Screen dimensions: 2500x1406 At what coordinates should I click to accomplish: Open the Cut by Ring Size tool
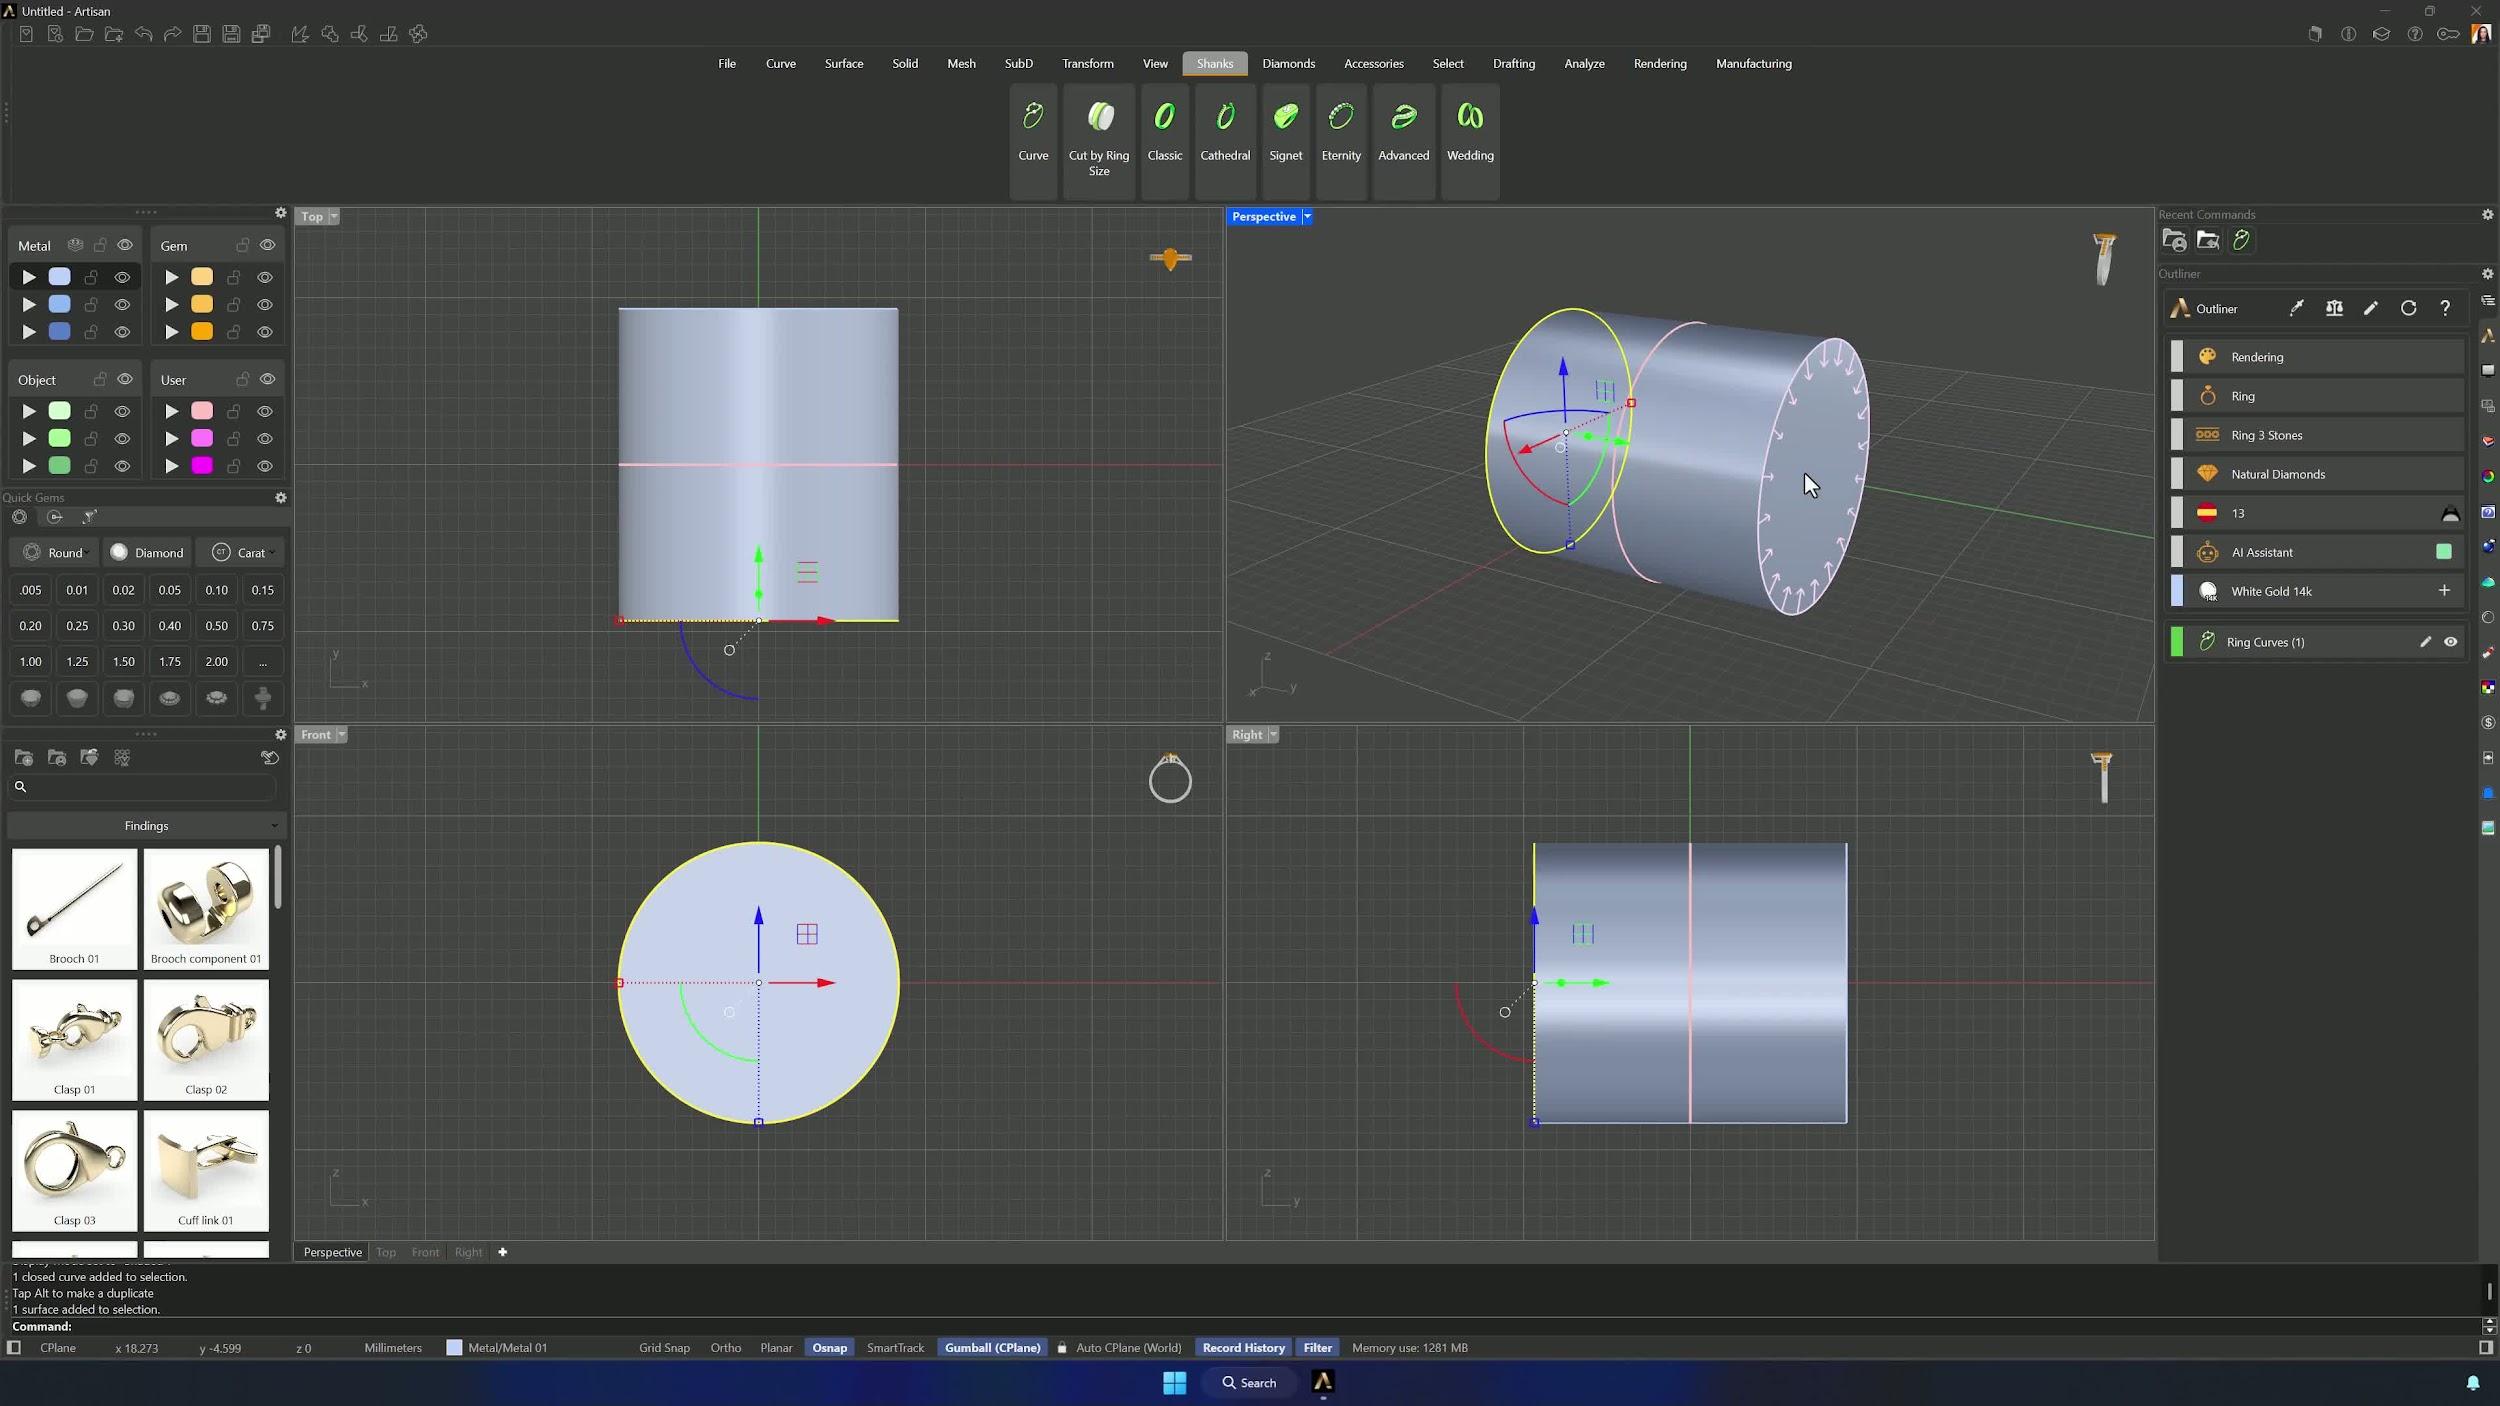point(1098,140)
